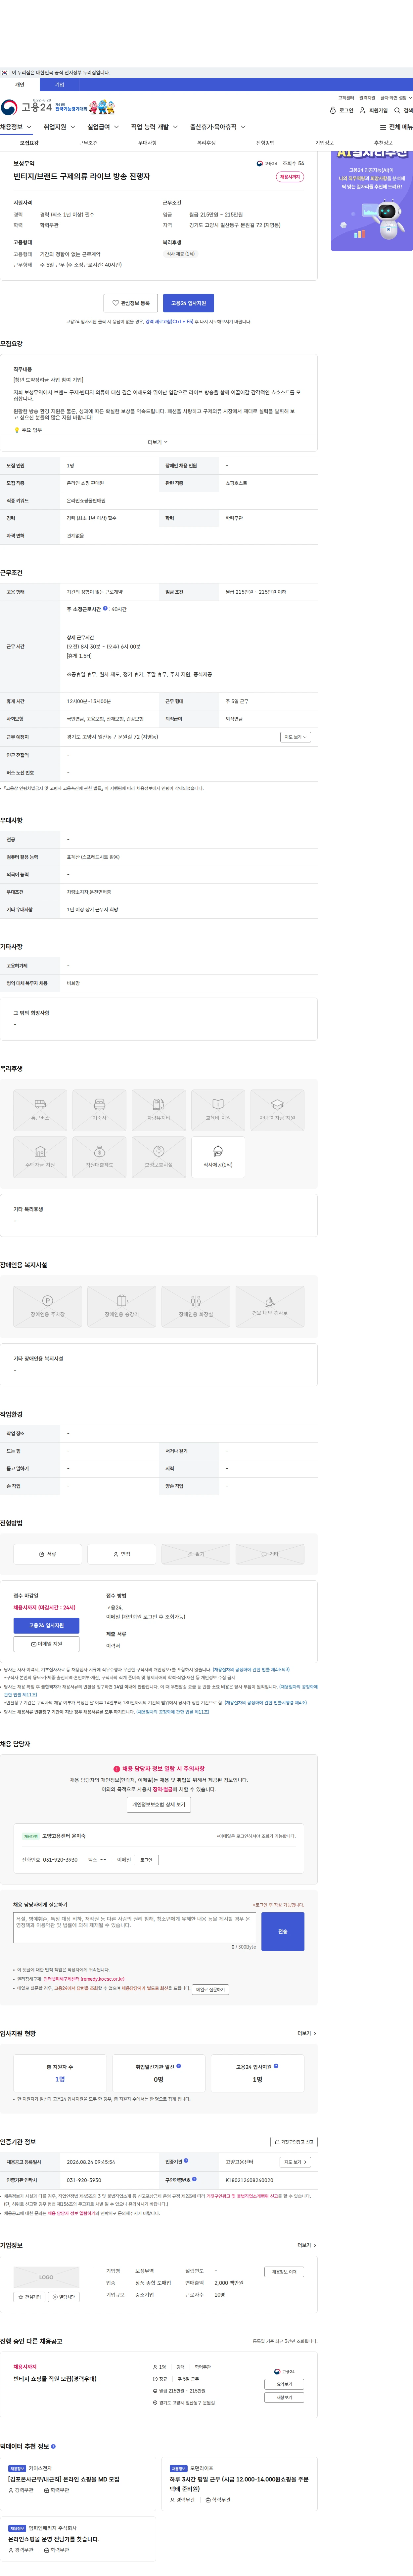Expand the 실업급여 menu dropdown
413x2576 pixels.
[x=103, y=127]
